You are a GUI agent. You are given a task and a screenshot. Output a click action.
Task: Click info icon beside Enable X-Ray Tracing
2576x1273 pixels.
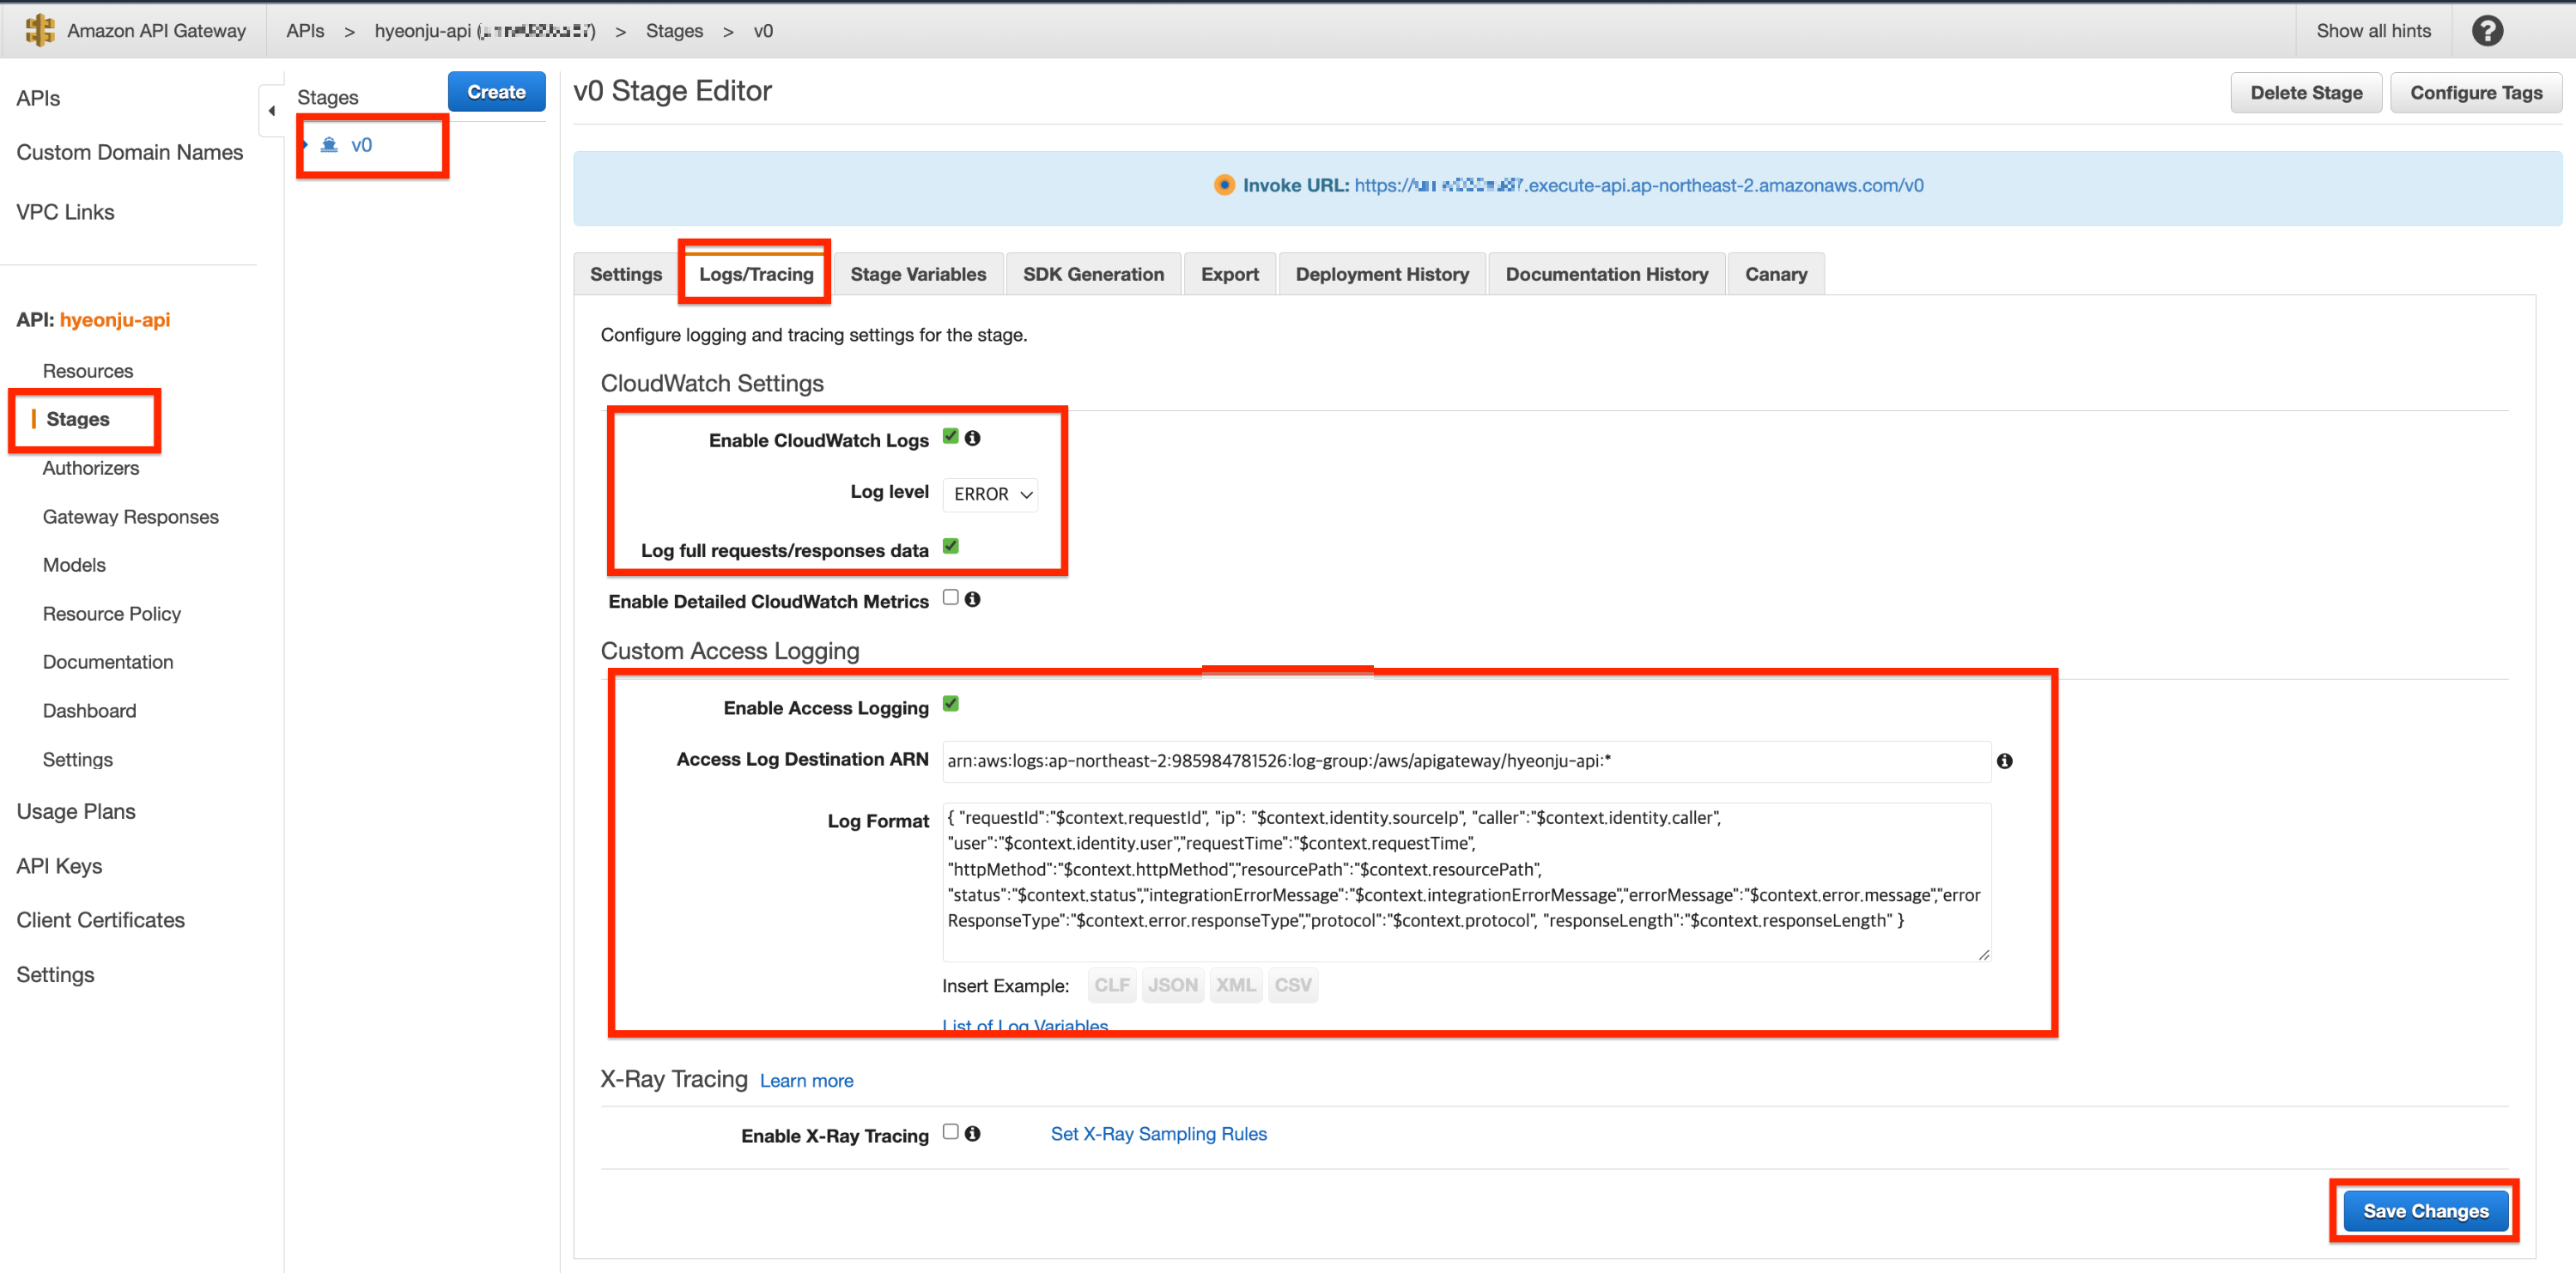tap(972, 1133)
